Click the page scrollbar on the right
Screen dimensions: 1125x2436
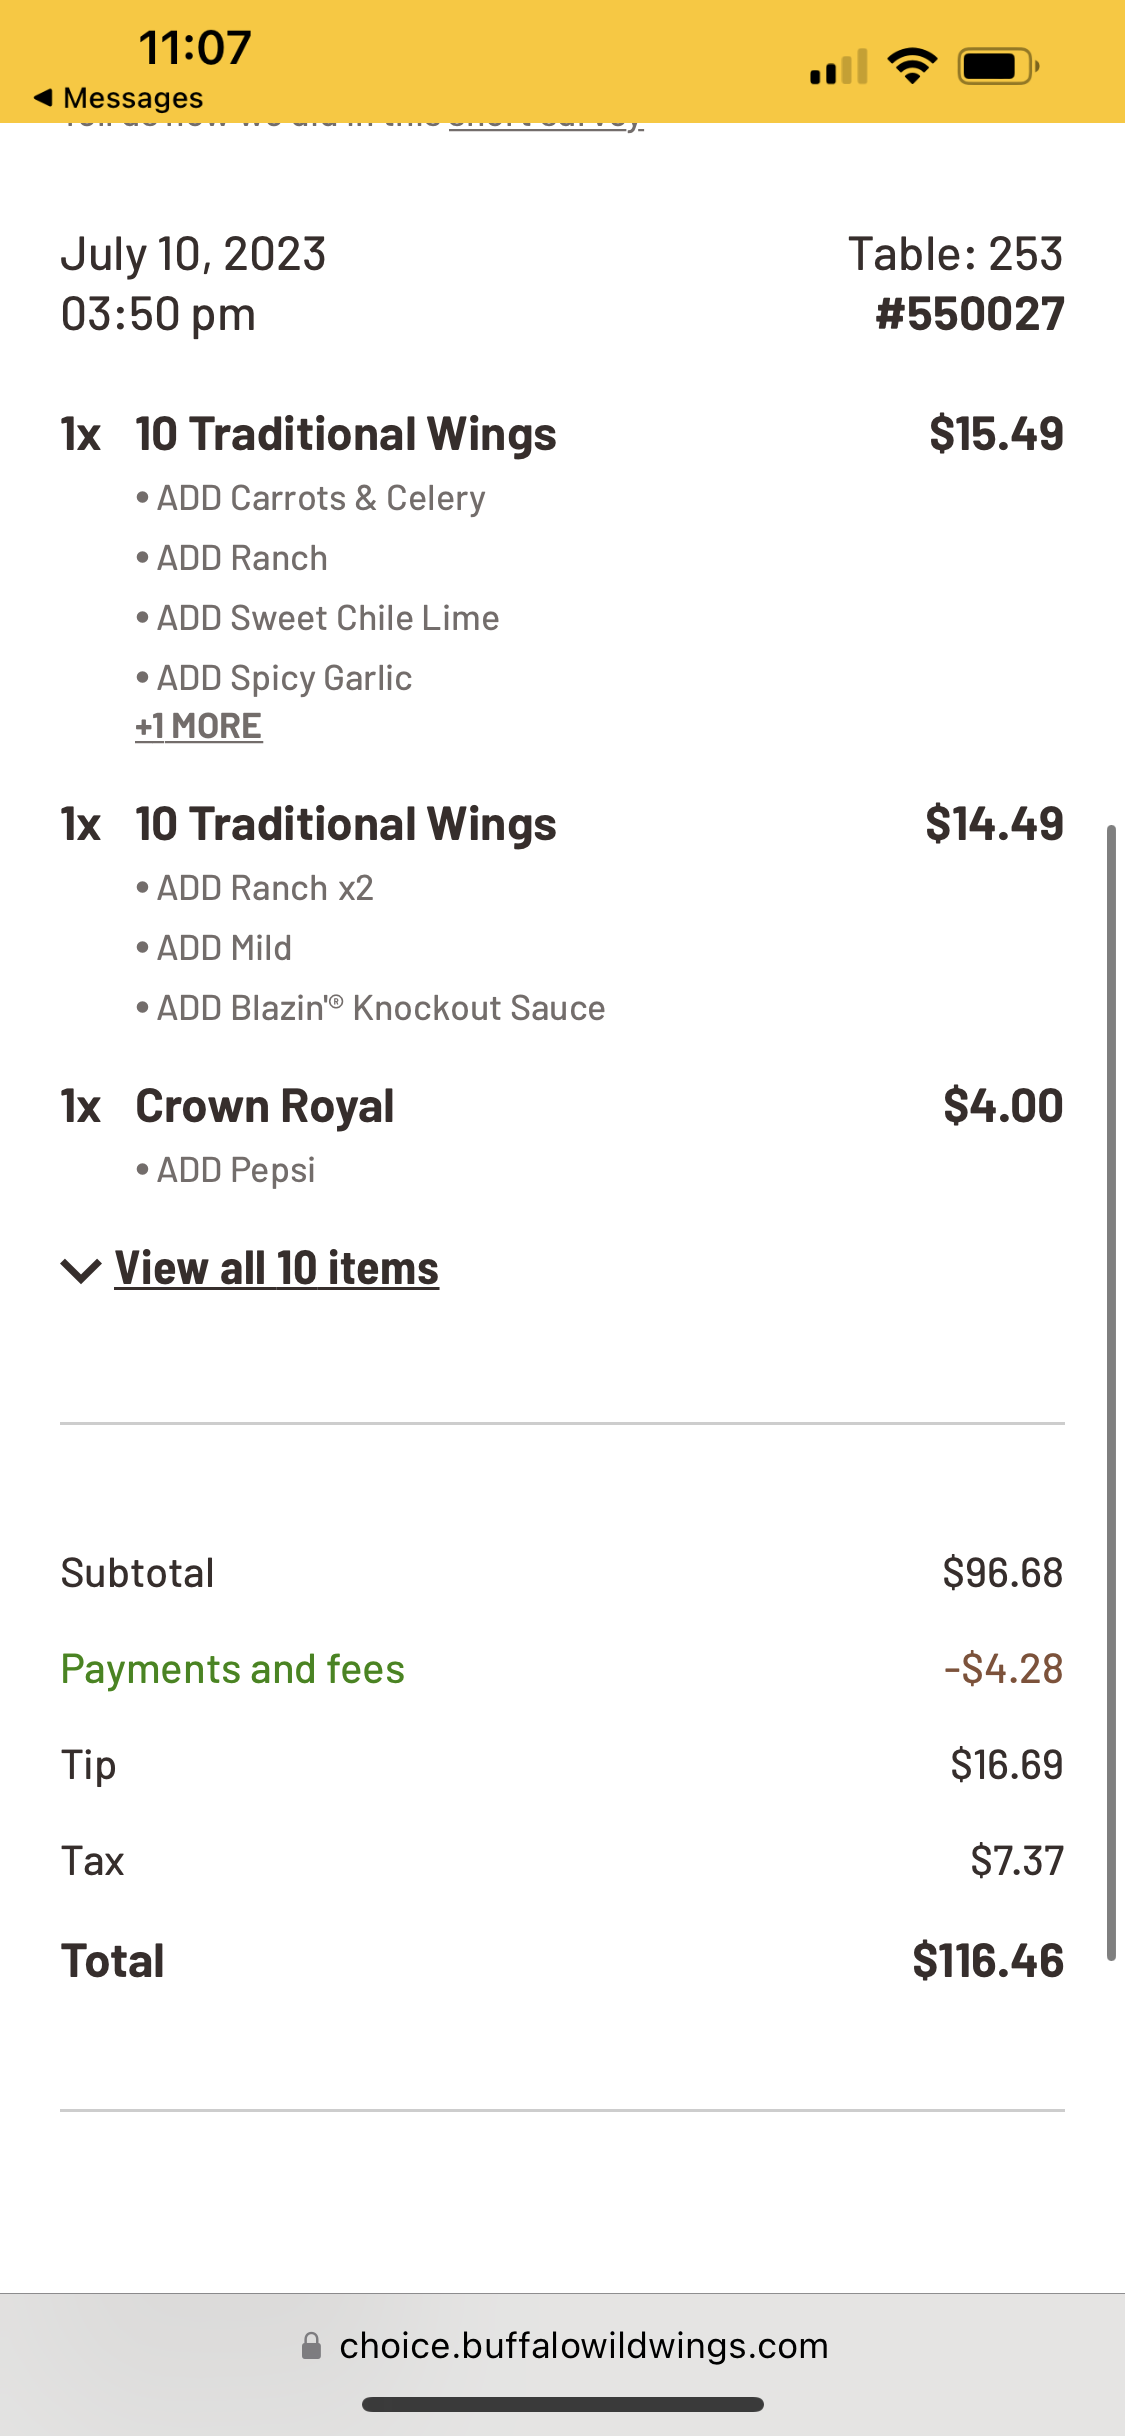pos(1111,1390)
